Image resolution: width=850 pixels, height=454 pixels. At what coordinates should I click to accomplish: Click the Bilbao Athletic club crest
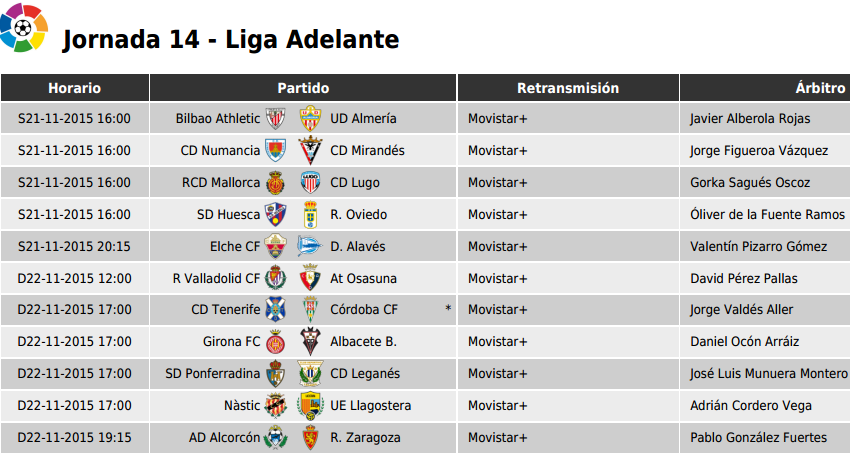[x=275, y=118]
